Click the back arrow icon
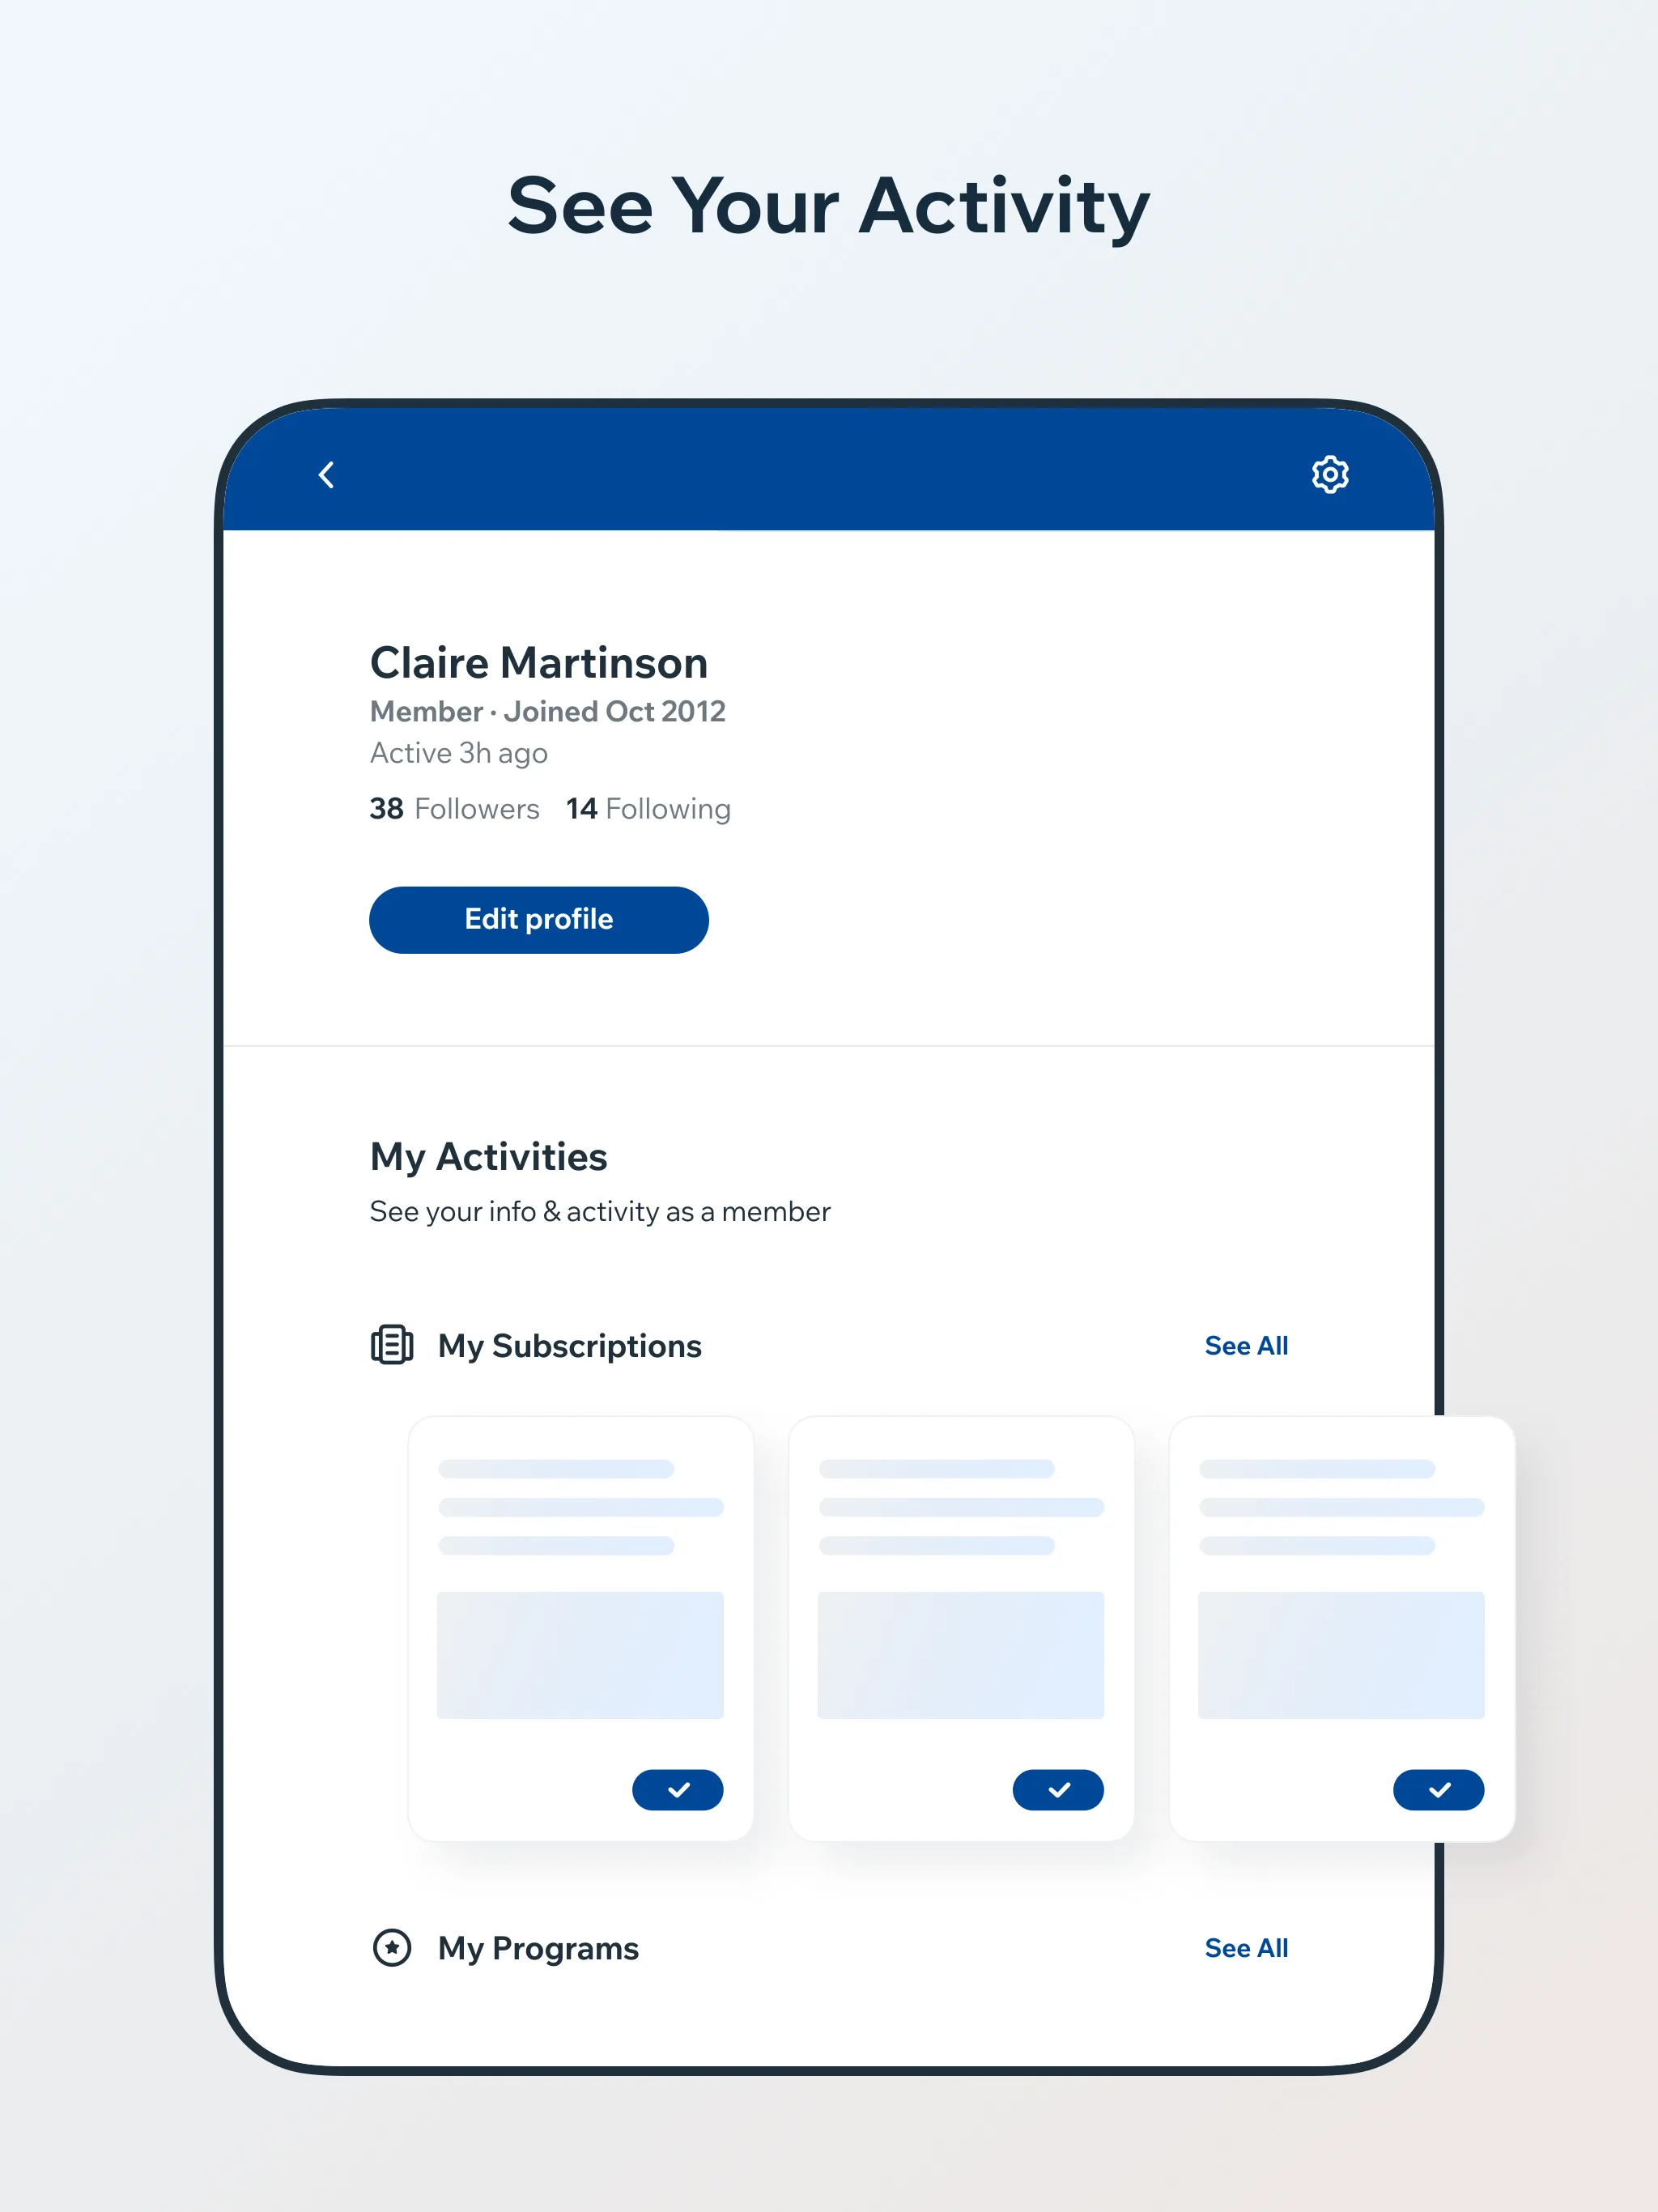 click(329, 475)
